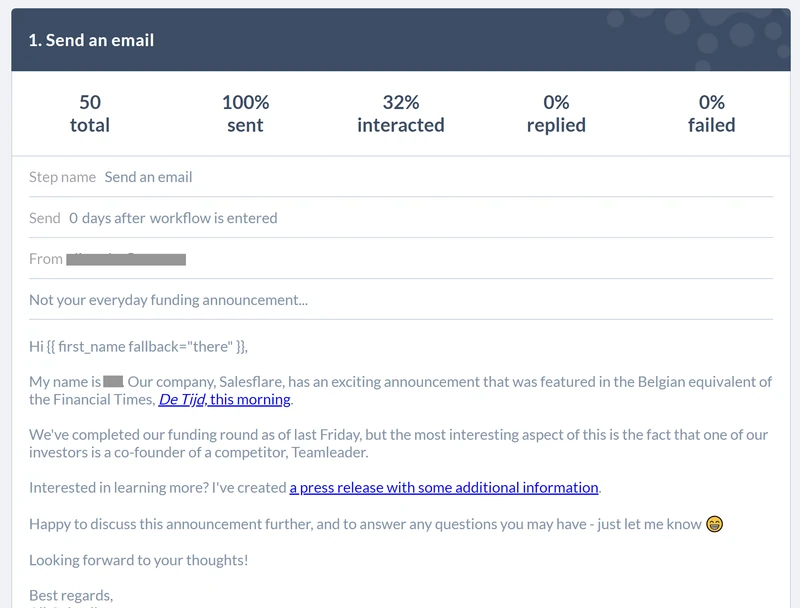Select the 50 total statistic
This screenshot has height=608, width=800.
pyautogui.click(x=90, y=114)
